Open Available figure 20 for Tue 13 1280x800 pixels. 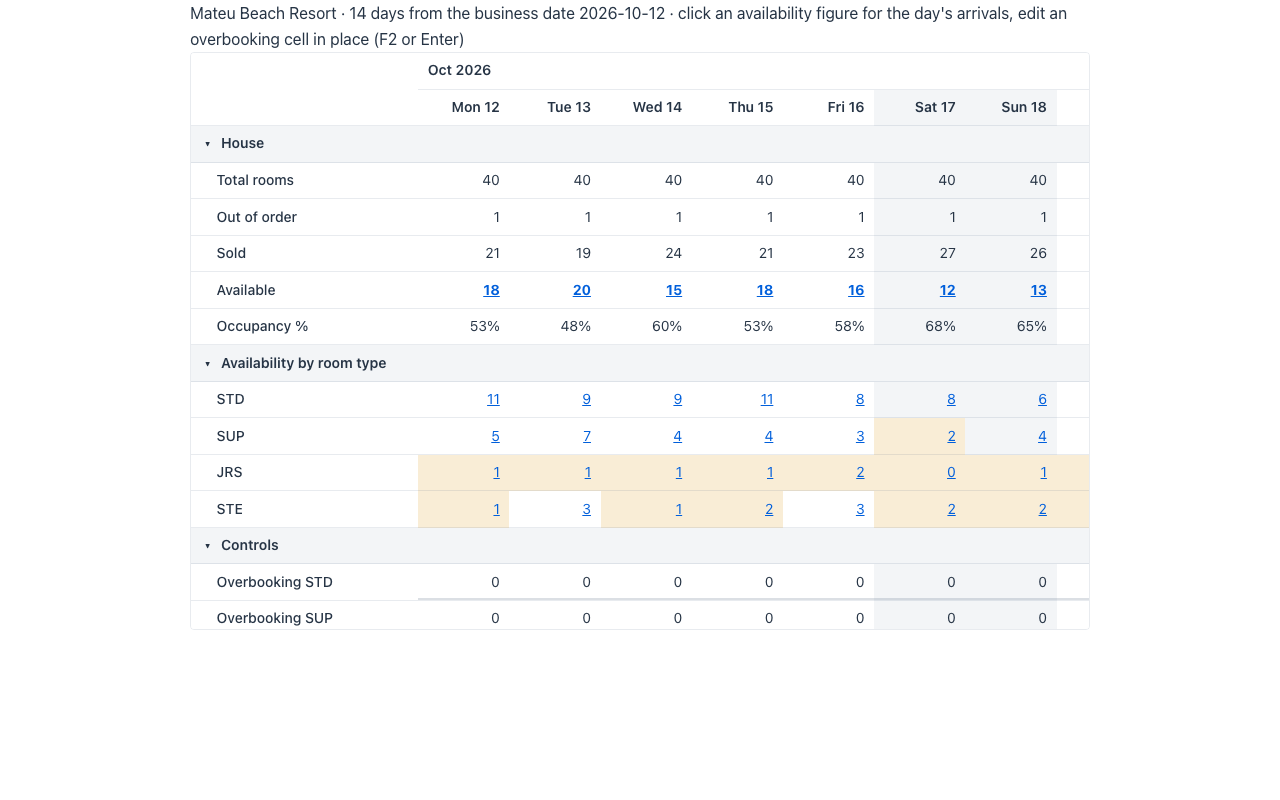(582, 290)
